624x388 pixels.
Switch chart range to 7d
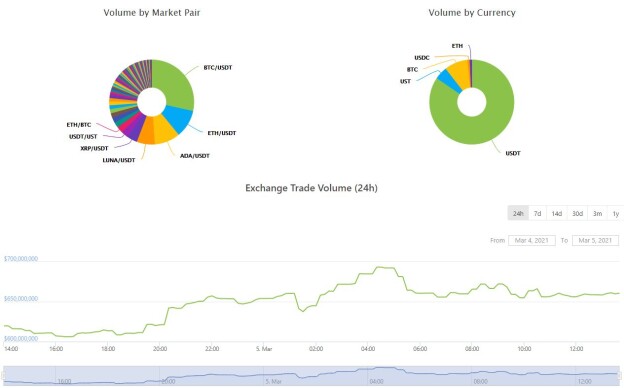click(537, 213)
